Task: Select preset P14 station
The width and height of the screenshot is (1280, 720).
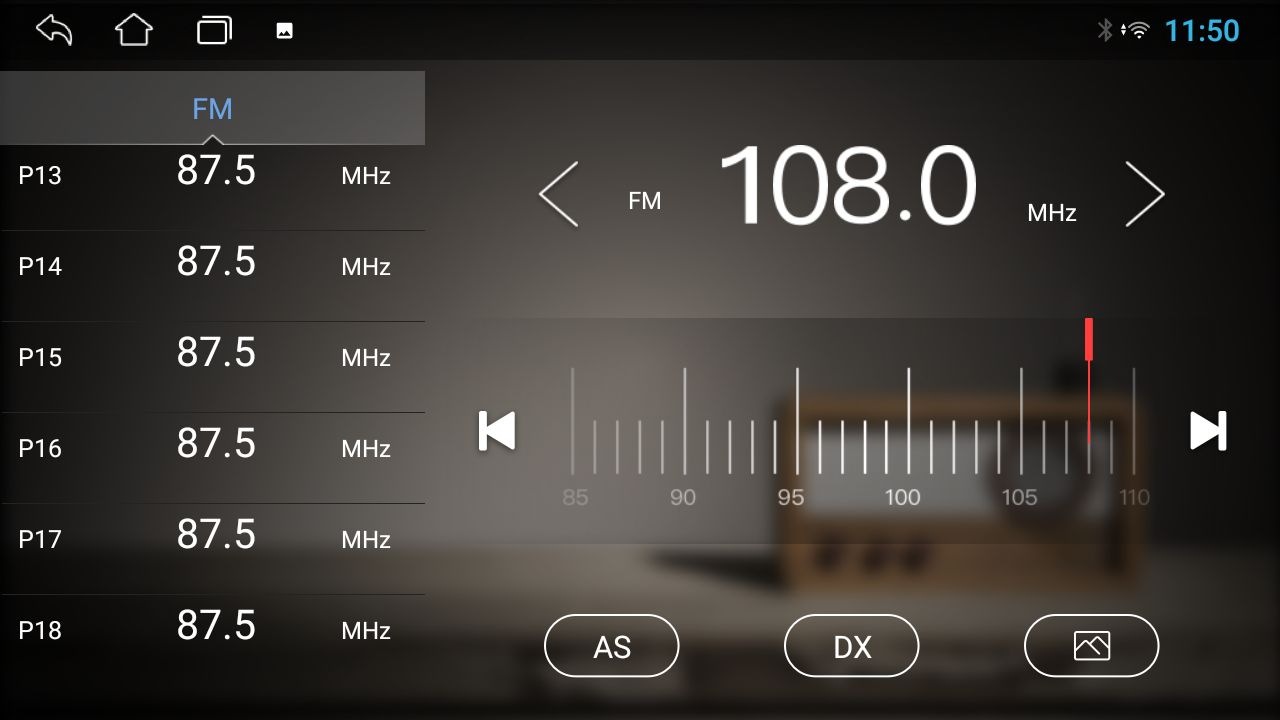Action: pos(212,266)
